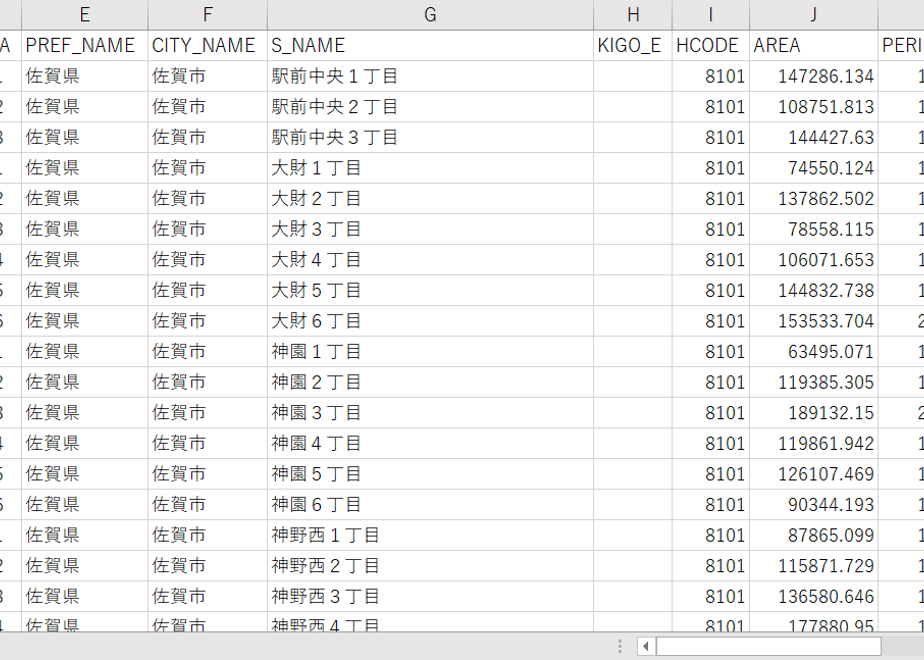Select cell 大財４丁目

[430, 260]
